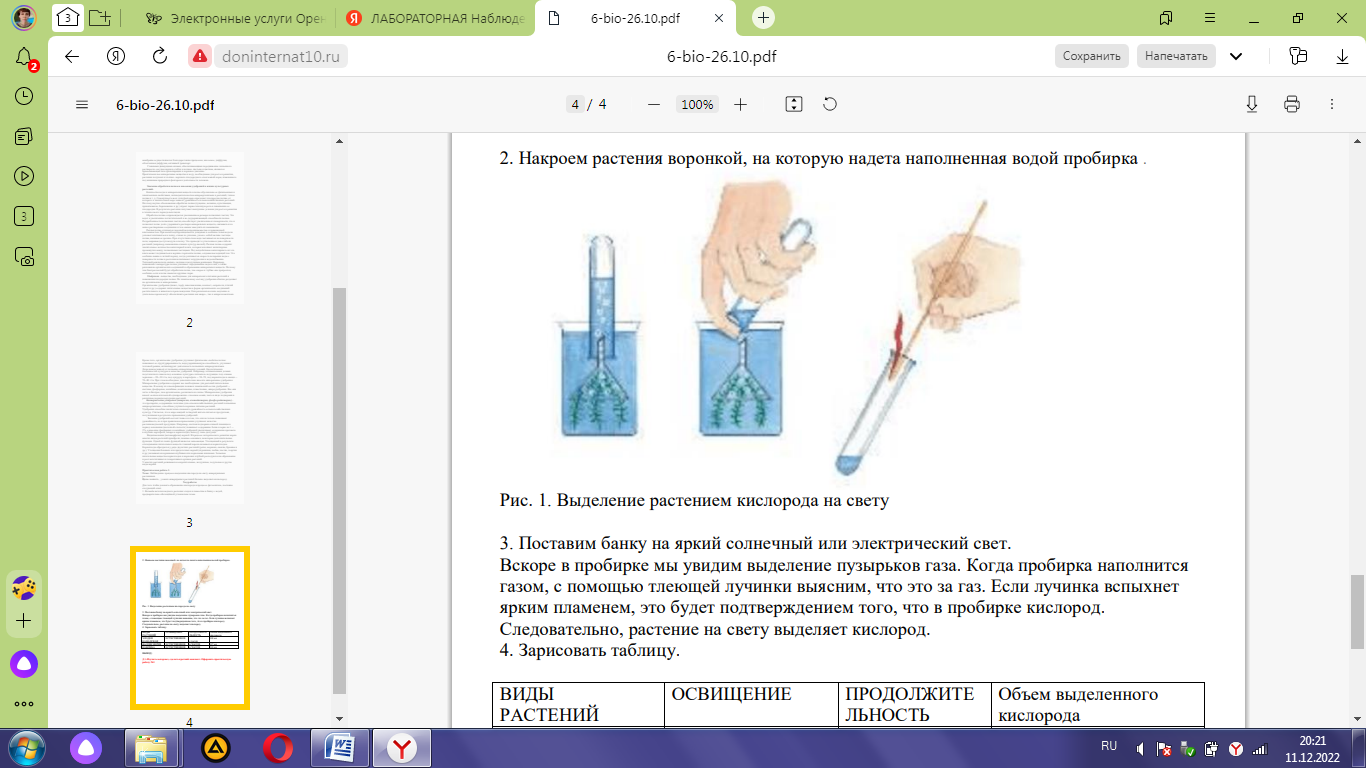This screenshot has height=768, width=1366.
Task: Open PDF viewer more actions menu
Action: click(x=1331, y=104)
